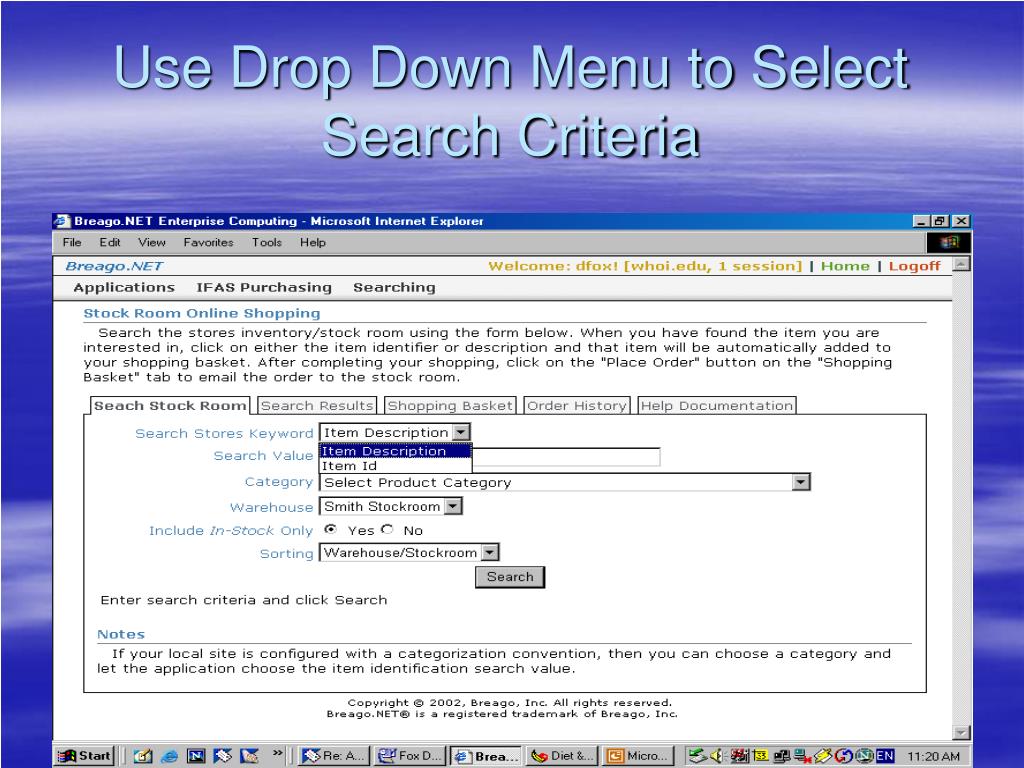Click the Search button
Image resolution: width=1024 pixels, height=768 pixels.
click(510, 577)
